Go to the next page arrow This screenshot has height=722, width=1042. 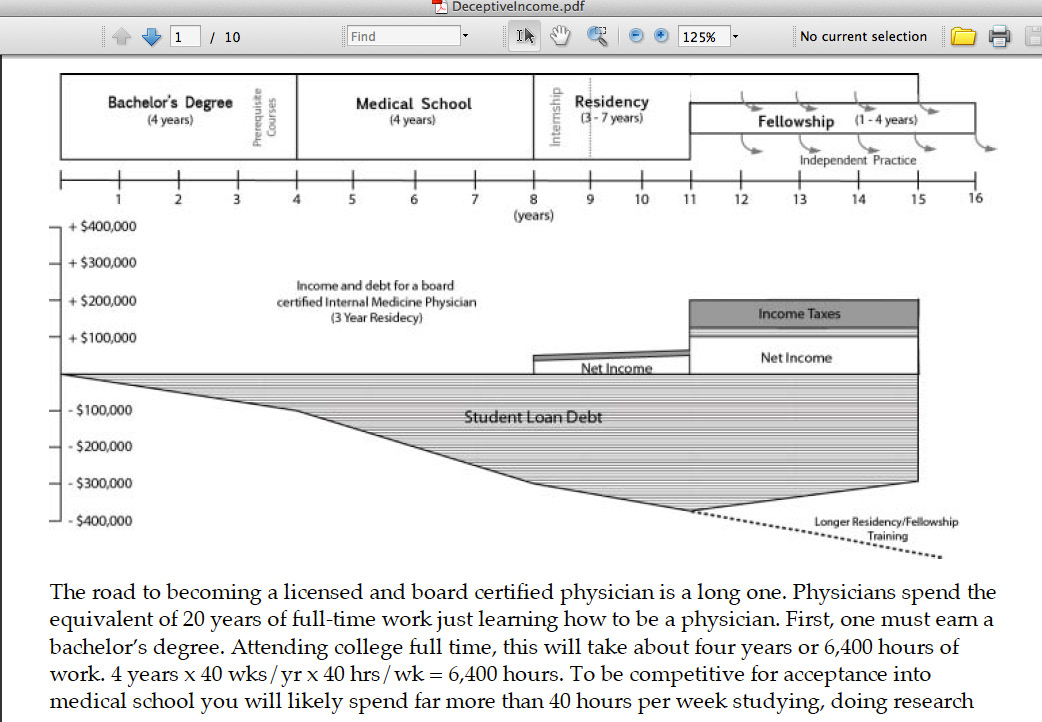click(152, 36)
